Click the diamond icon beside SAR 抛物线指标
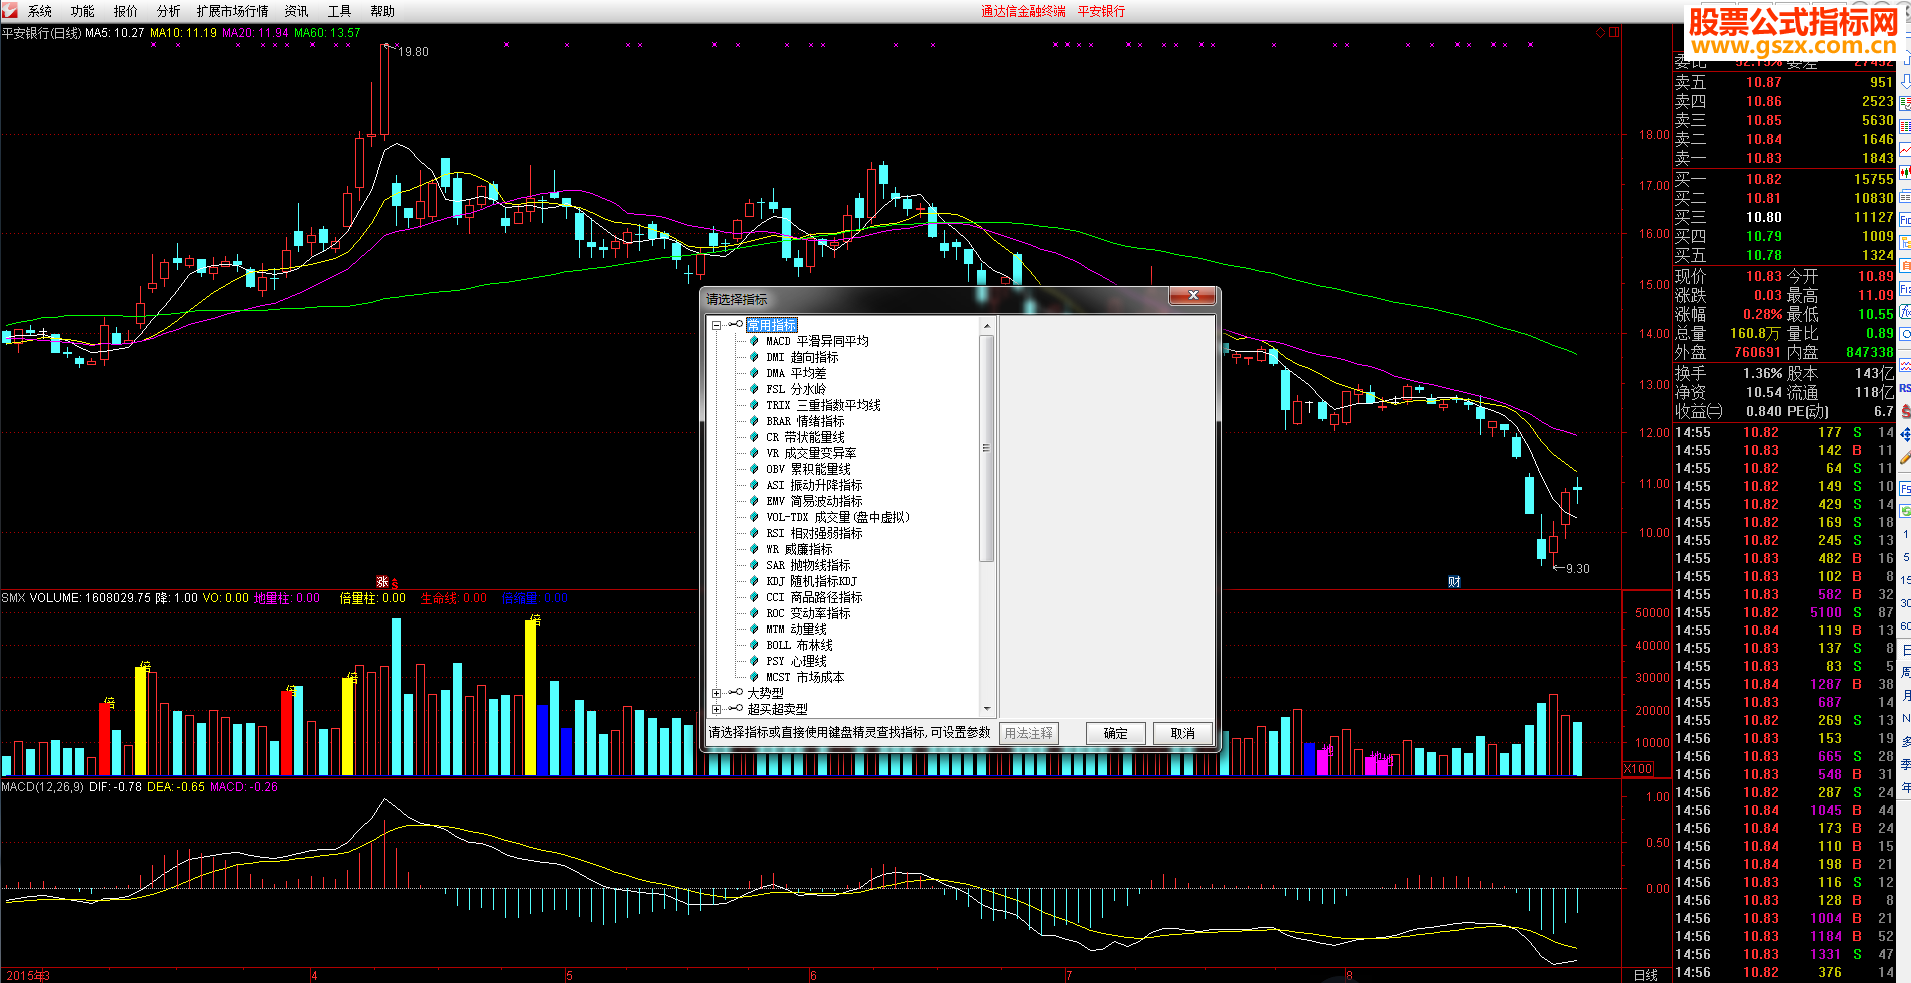This screenshot has height=983, width=1911. [x=754, y=565]
